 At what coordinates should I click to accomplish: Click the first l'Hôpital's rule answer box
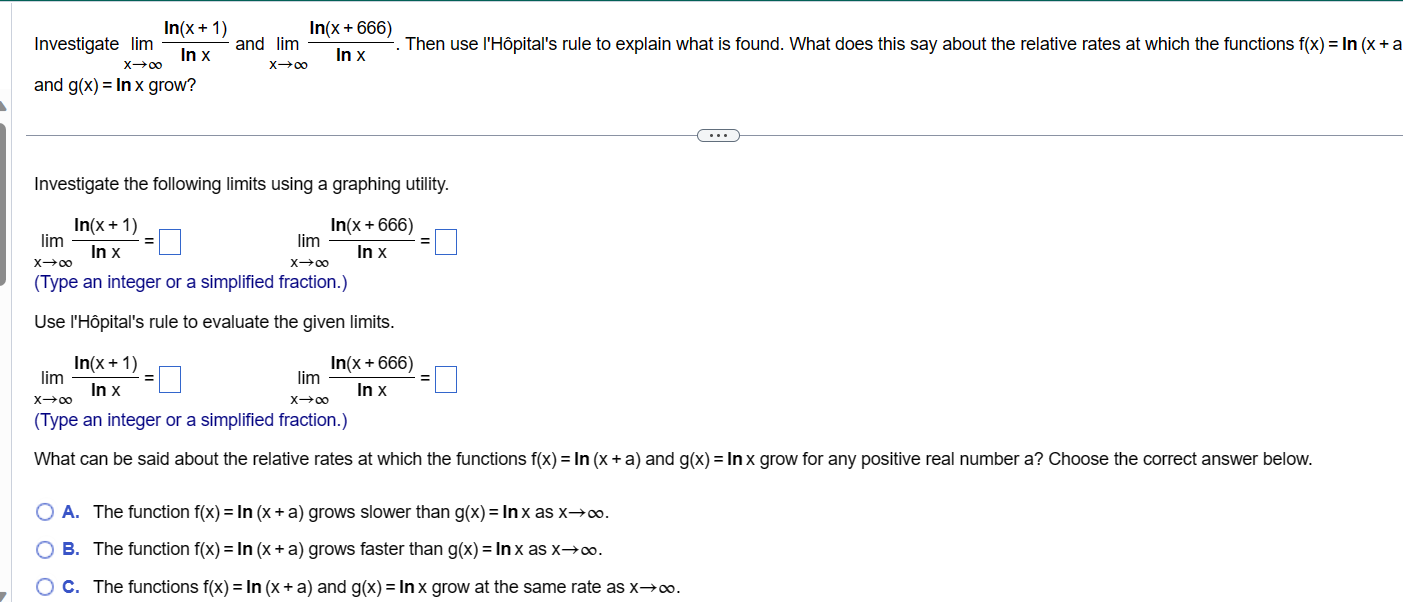coord(170,379)
